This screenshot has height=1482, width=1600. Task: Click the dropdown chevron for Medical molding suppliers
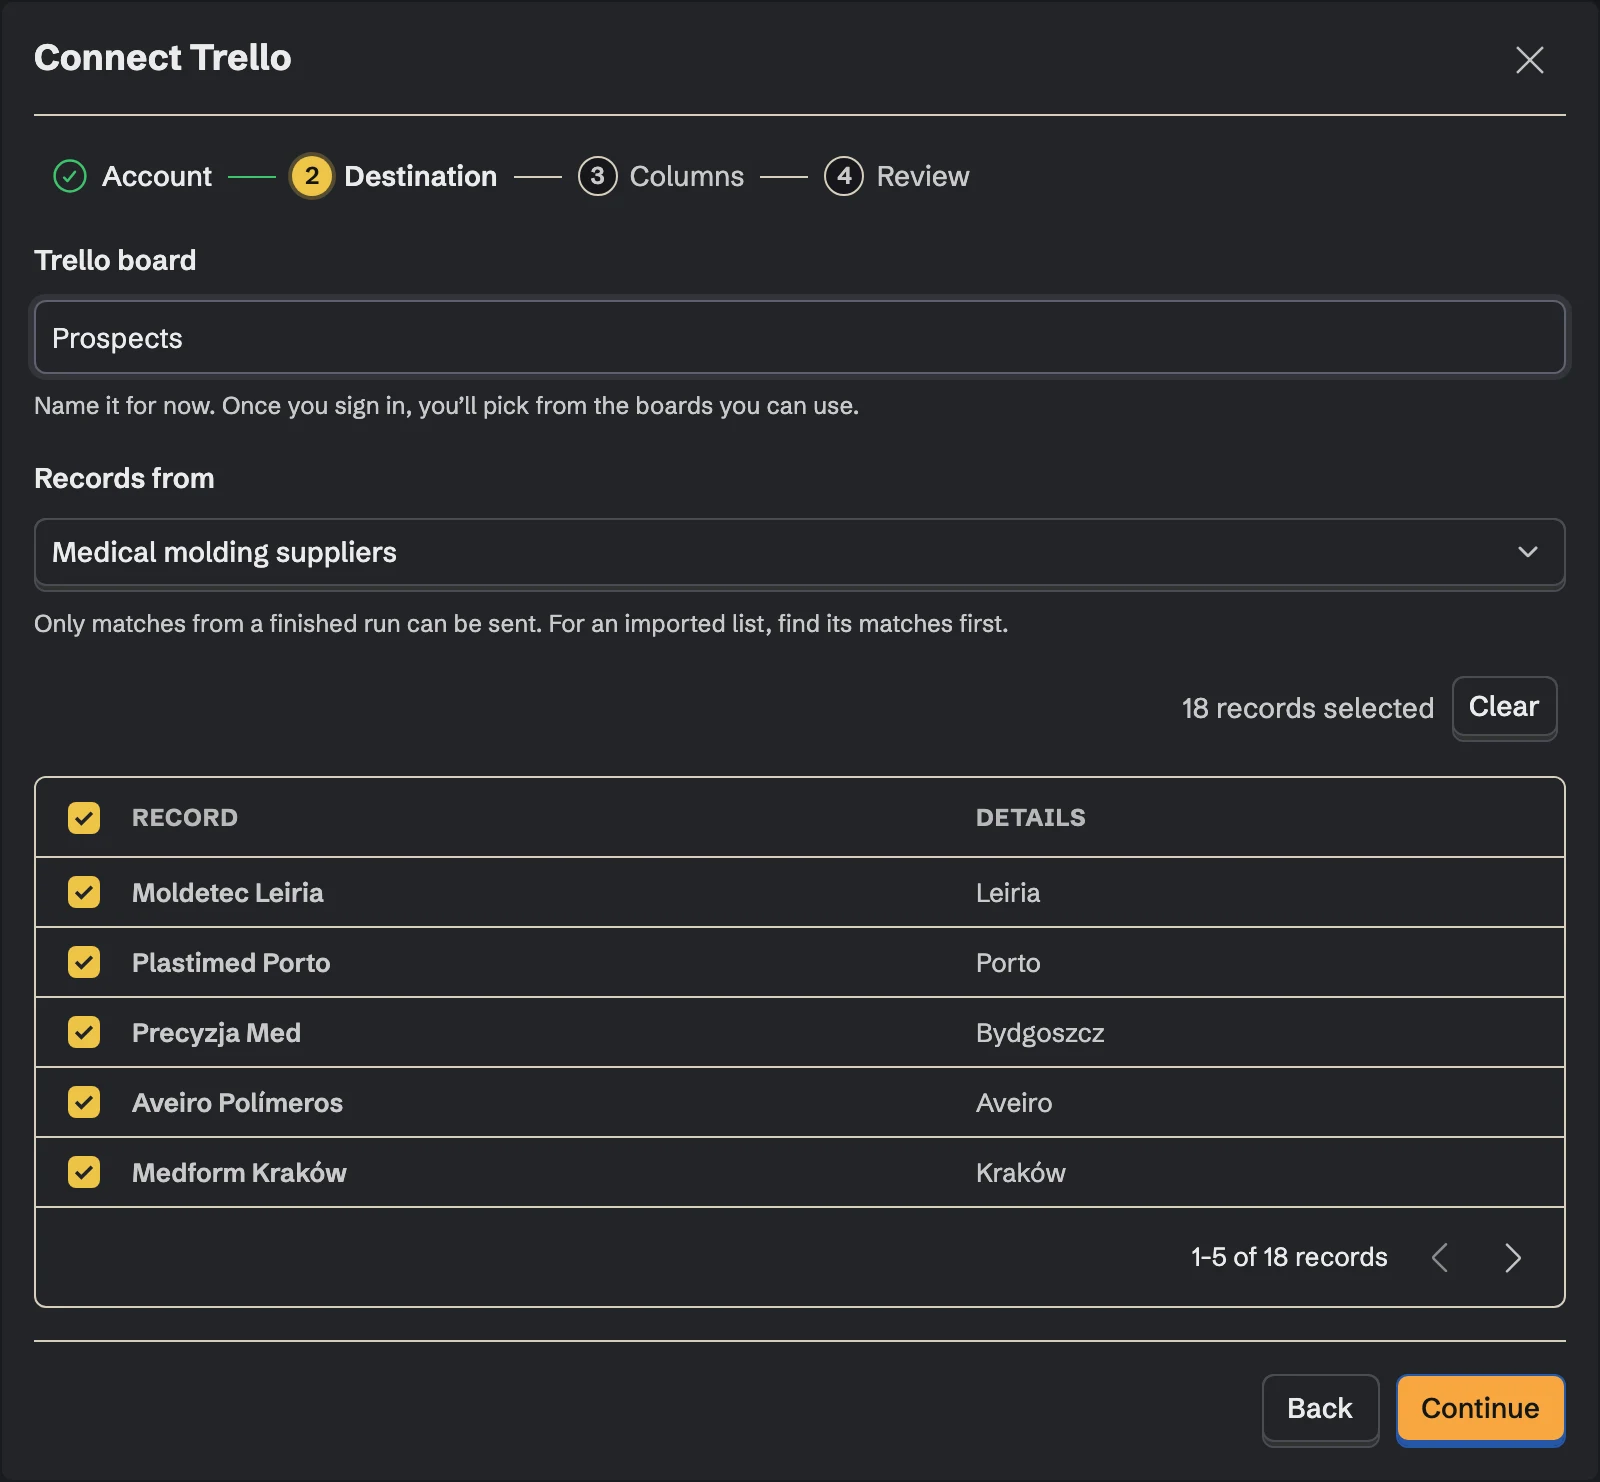(x=1527, y=552)
